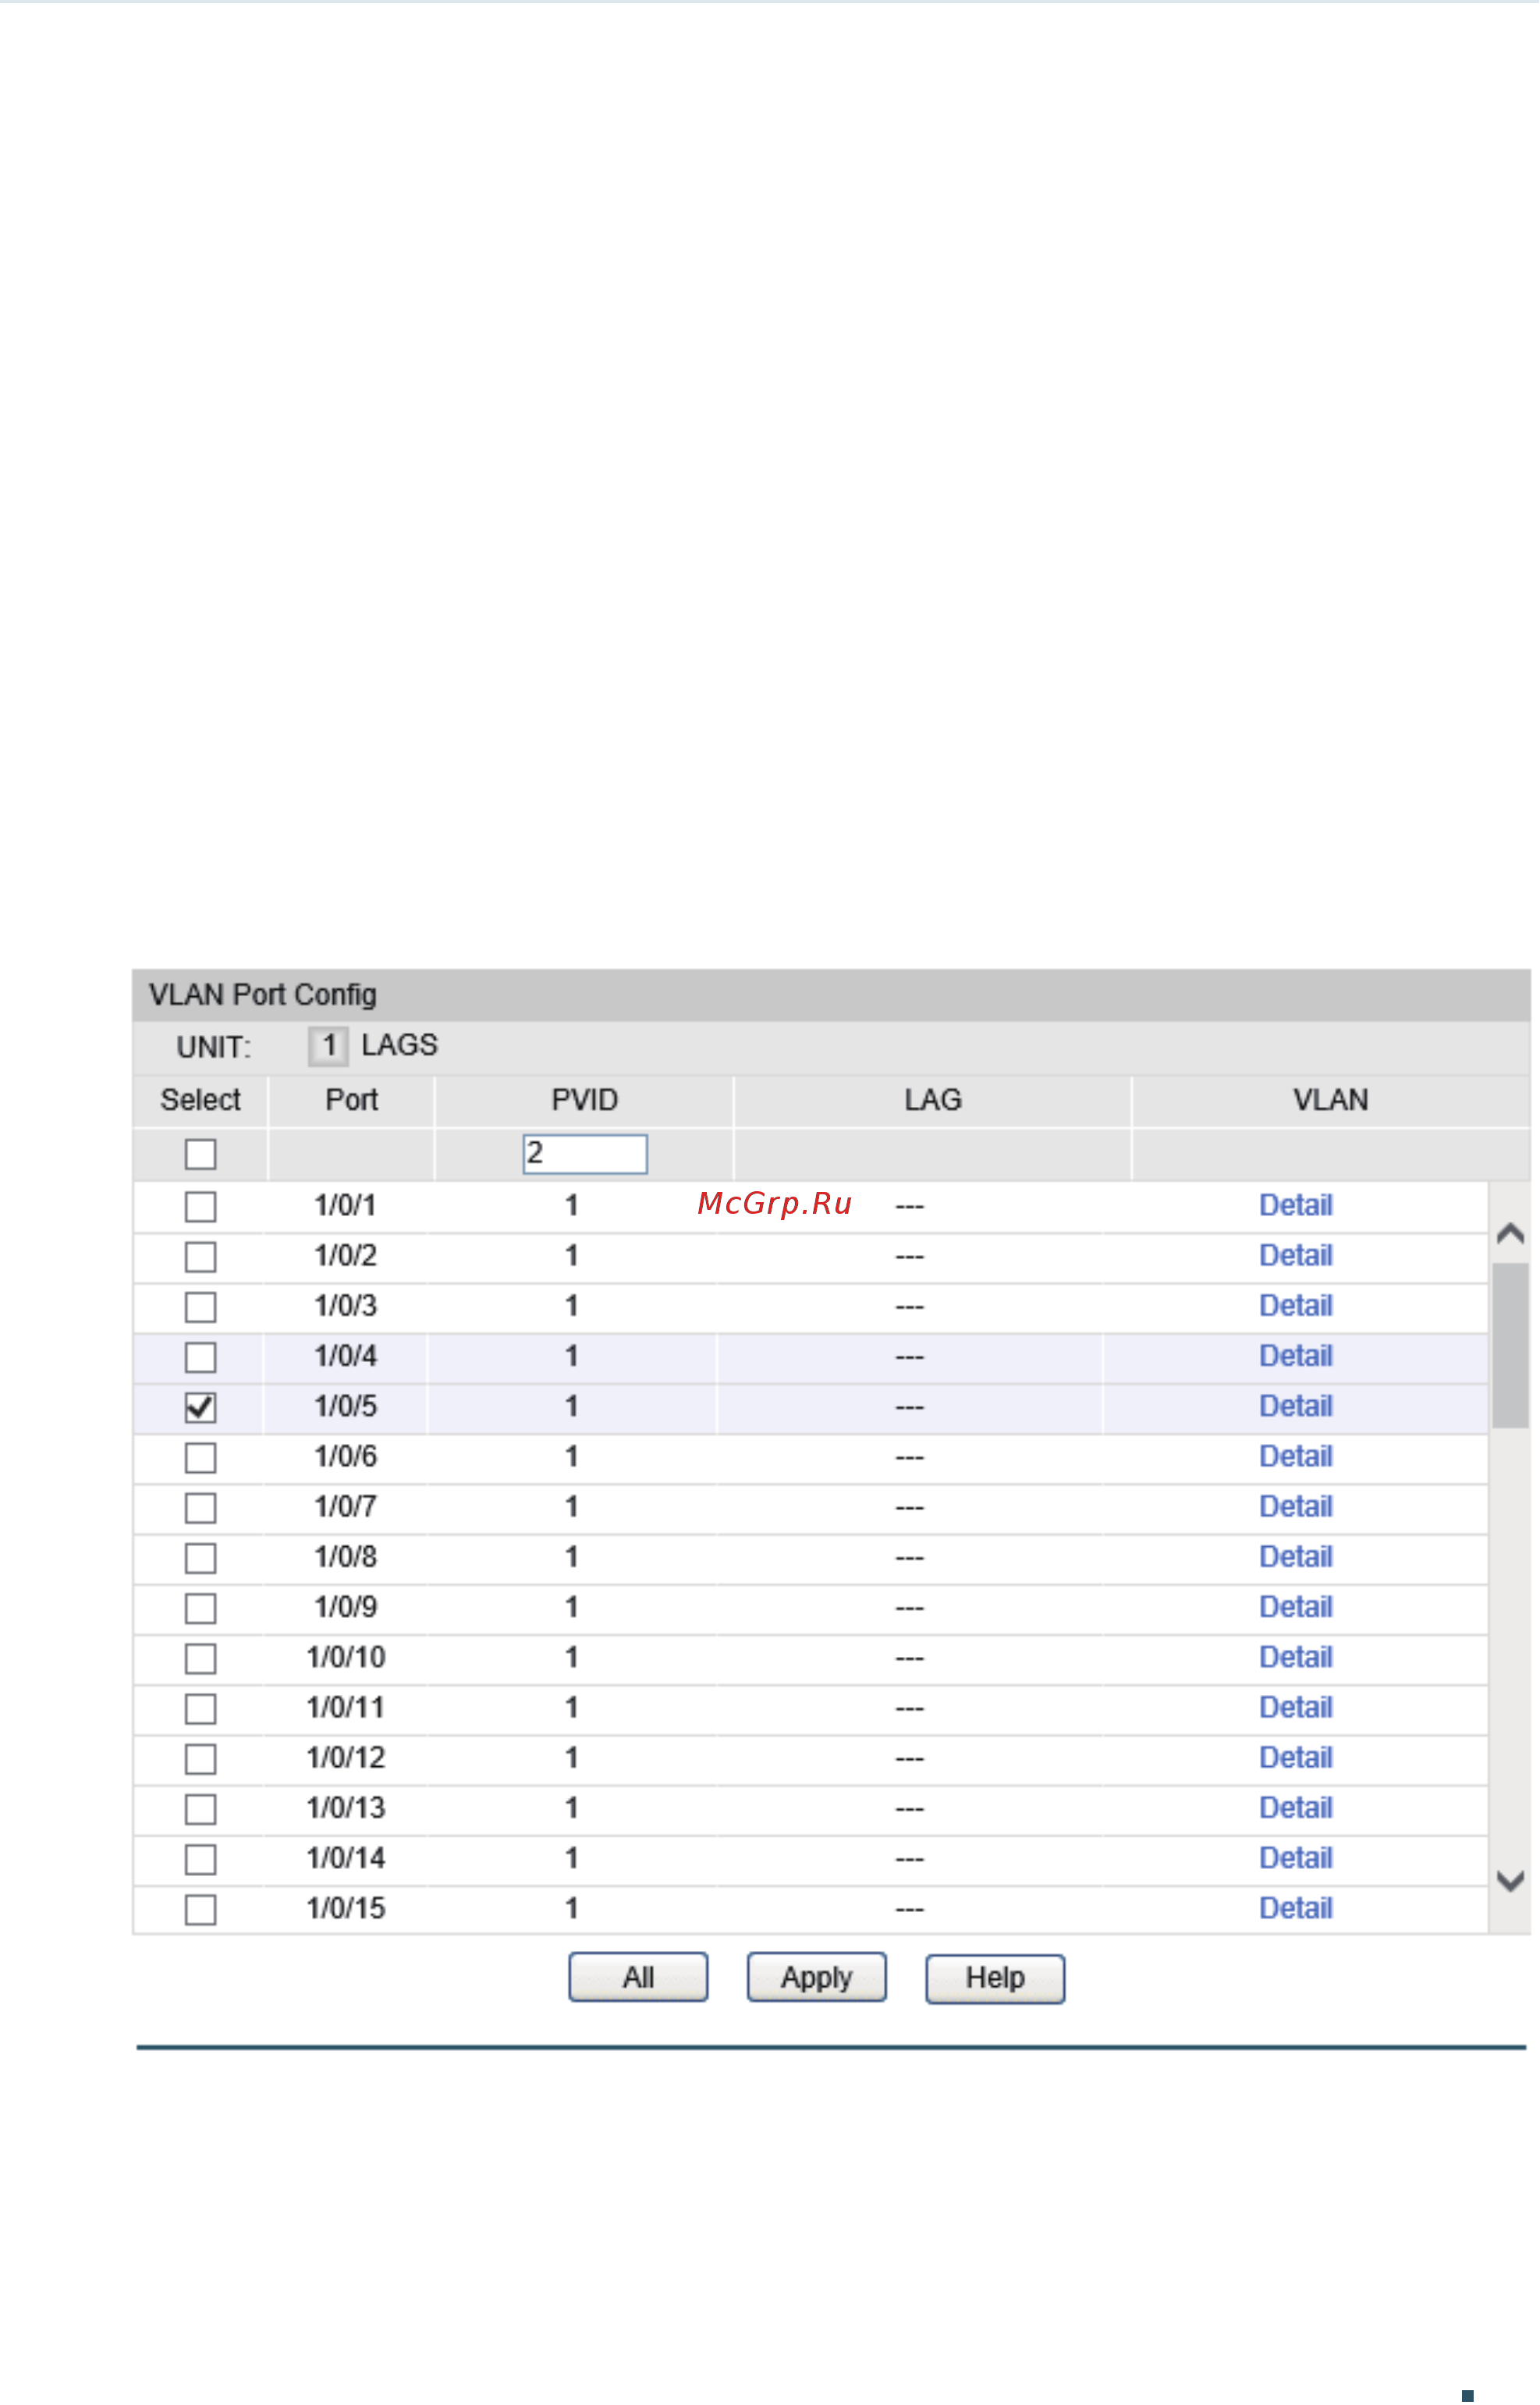Open Detail link for port 1/0/8

[x=1295, y=1556]
